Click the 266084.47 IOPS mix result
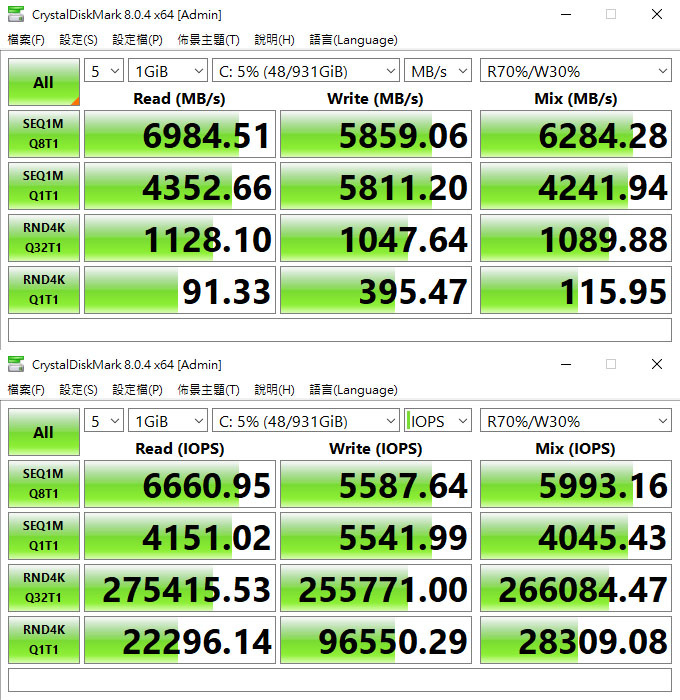Viewport: 680px width, 700px height. [576, 588]
